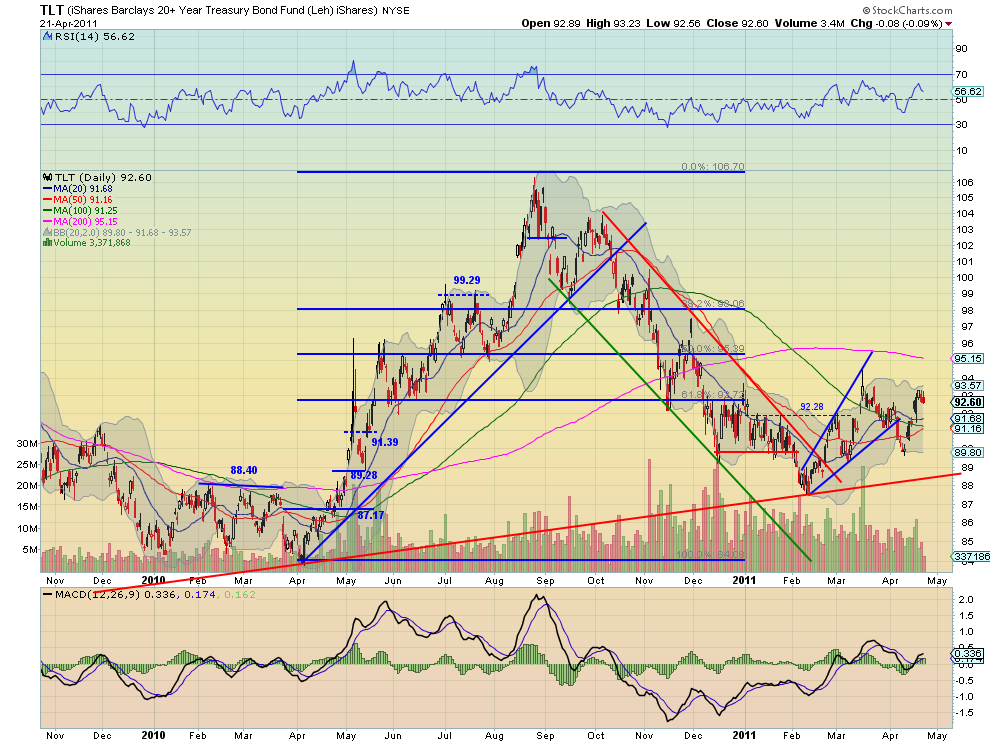The image size is (990, 744).
Task: Click the 50.0% Fibonacci retracement label
Action: coord(713,349)
